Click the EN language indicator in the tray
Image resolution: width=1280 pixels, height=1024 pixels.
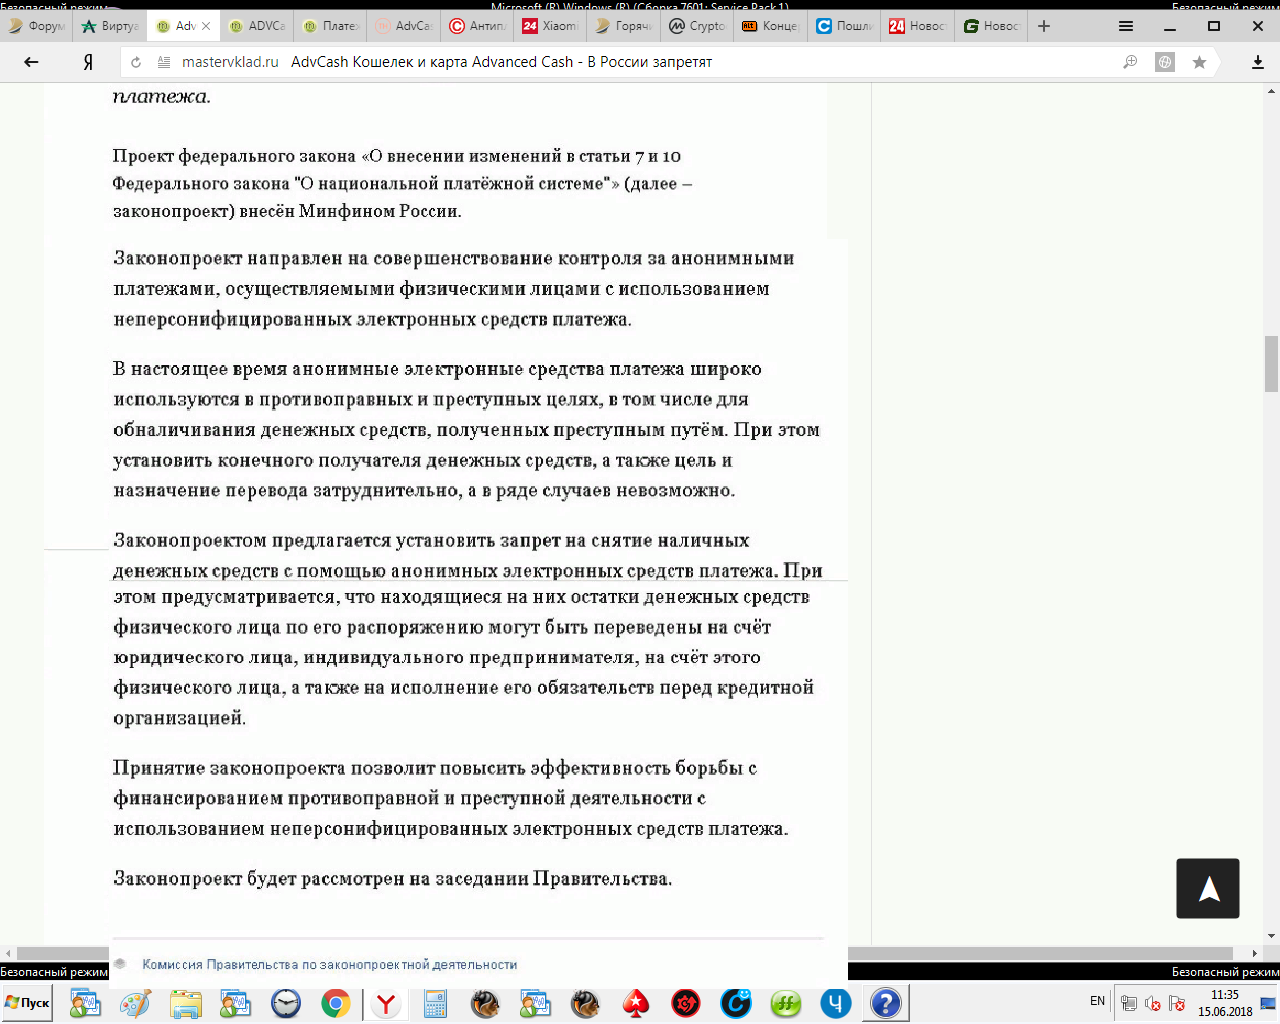pos(1097,1001)
